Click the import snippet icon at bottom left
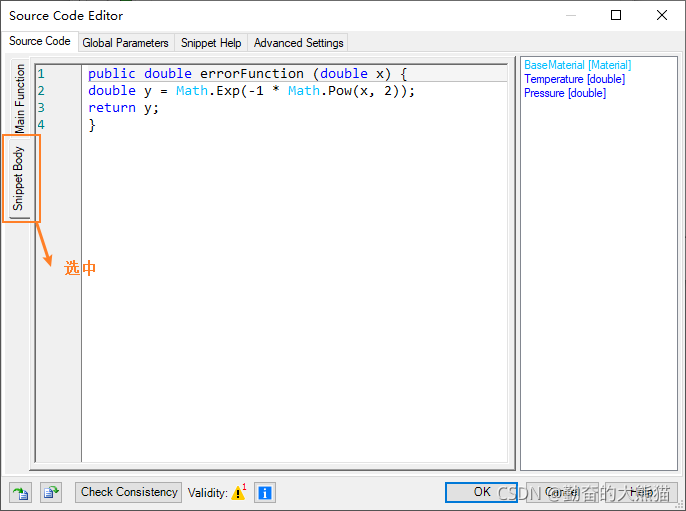The image size is (686, 511). pos(20,493)
